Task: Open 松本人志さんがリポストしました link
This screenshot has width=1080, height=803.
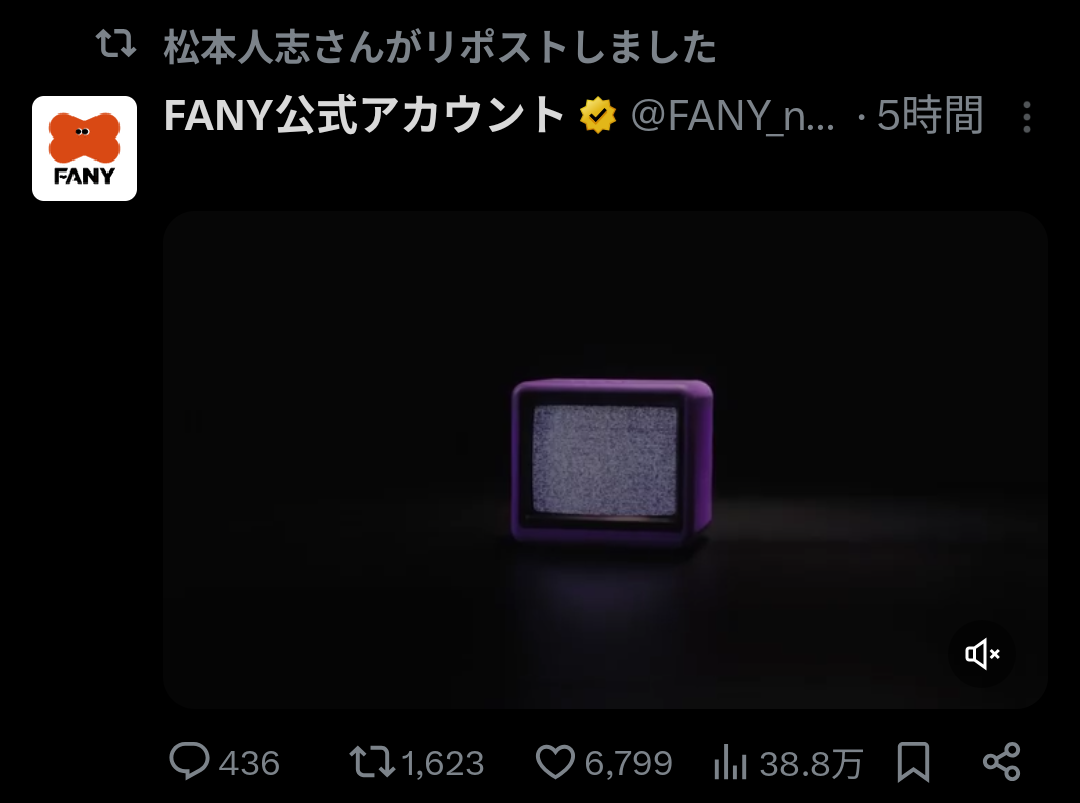Action: point(440,47)
